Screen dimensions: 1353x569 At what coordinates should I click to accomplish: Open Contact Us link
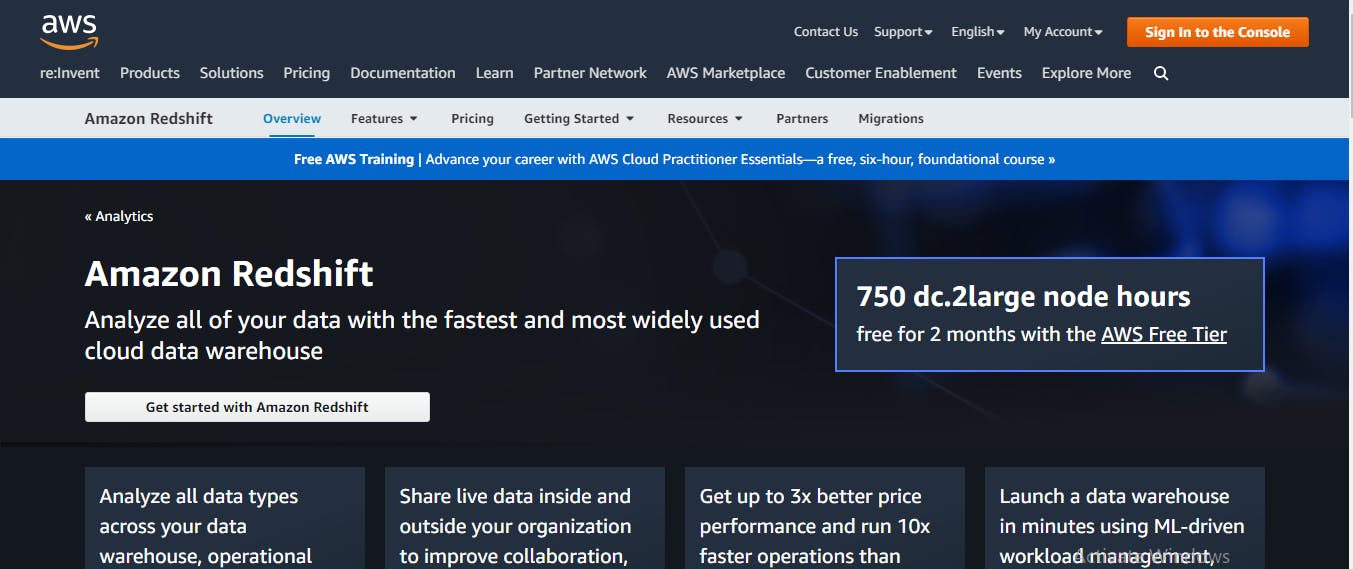click(825, 32)
